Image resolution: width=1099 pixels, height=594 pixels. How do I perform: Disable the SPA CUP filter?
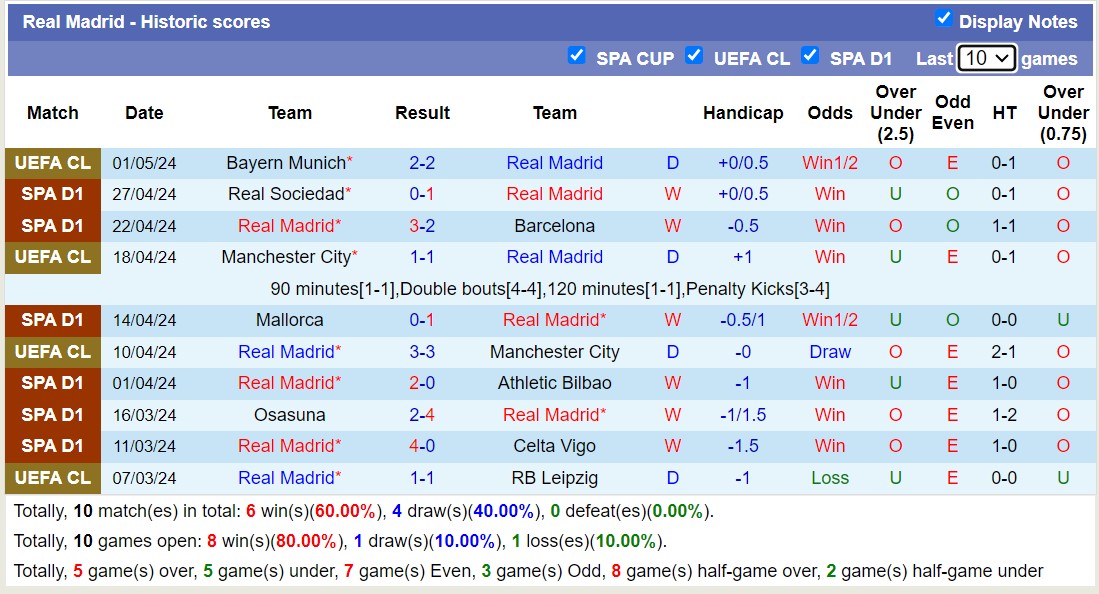(x=577, y=57)
